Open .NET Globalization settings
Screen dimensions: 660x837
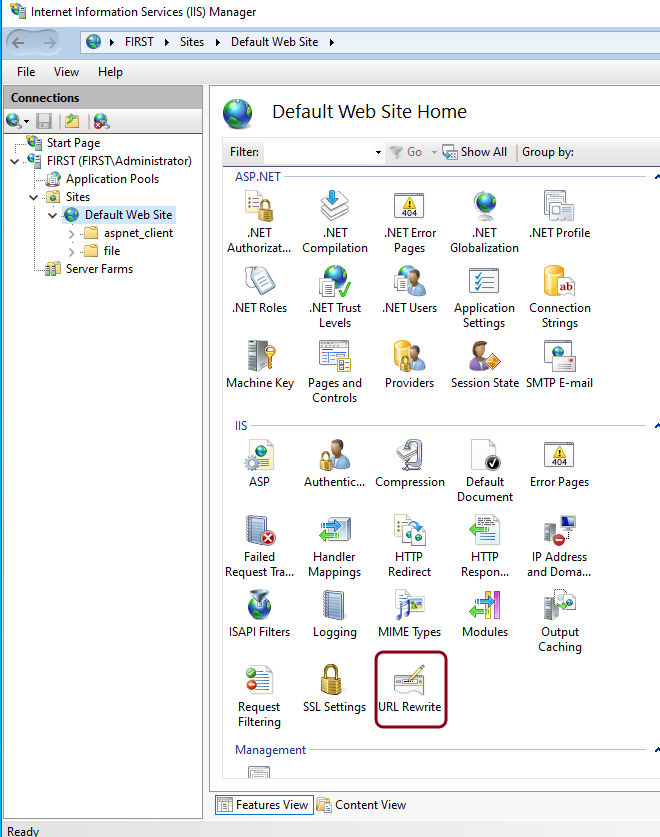[484, 223]
